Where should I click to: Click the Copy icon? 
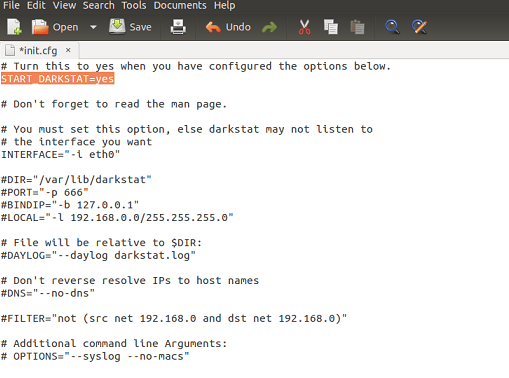331,27
